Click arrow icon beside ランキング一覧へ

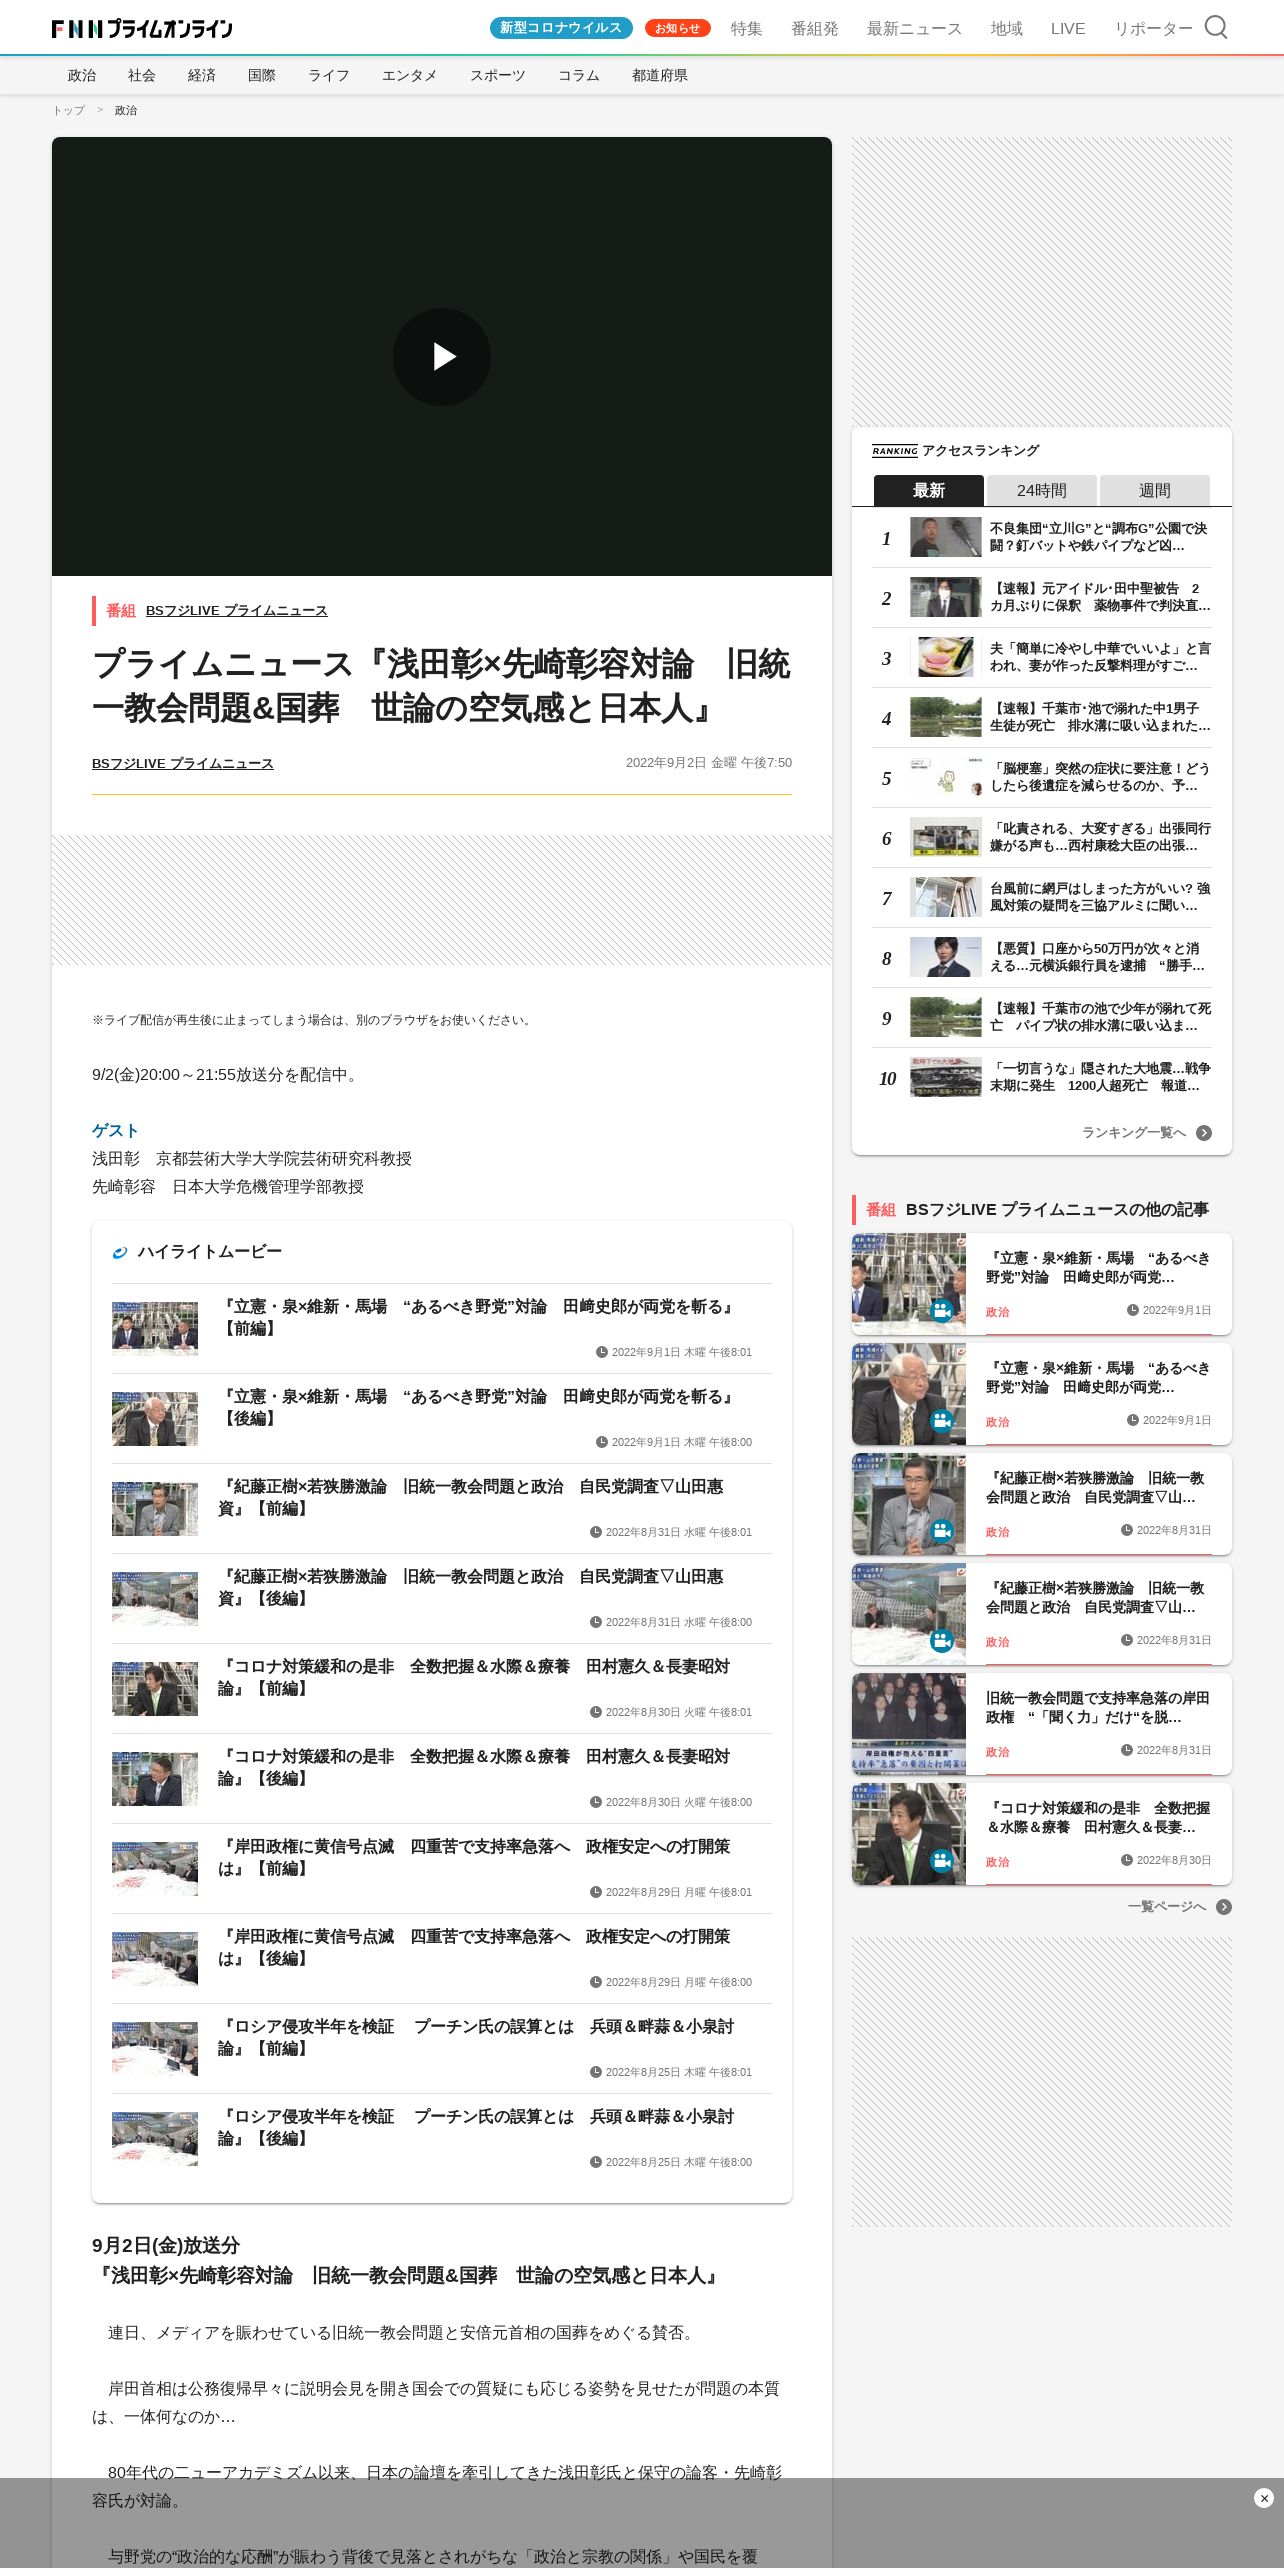1204,1133
